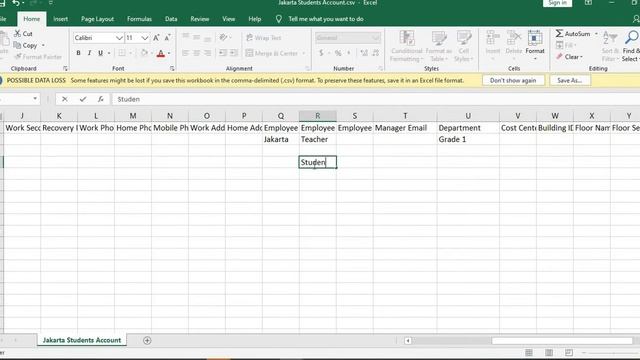Click the Sign in button
640x360 pixels.
557,3
